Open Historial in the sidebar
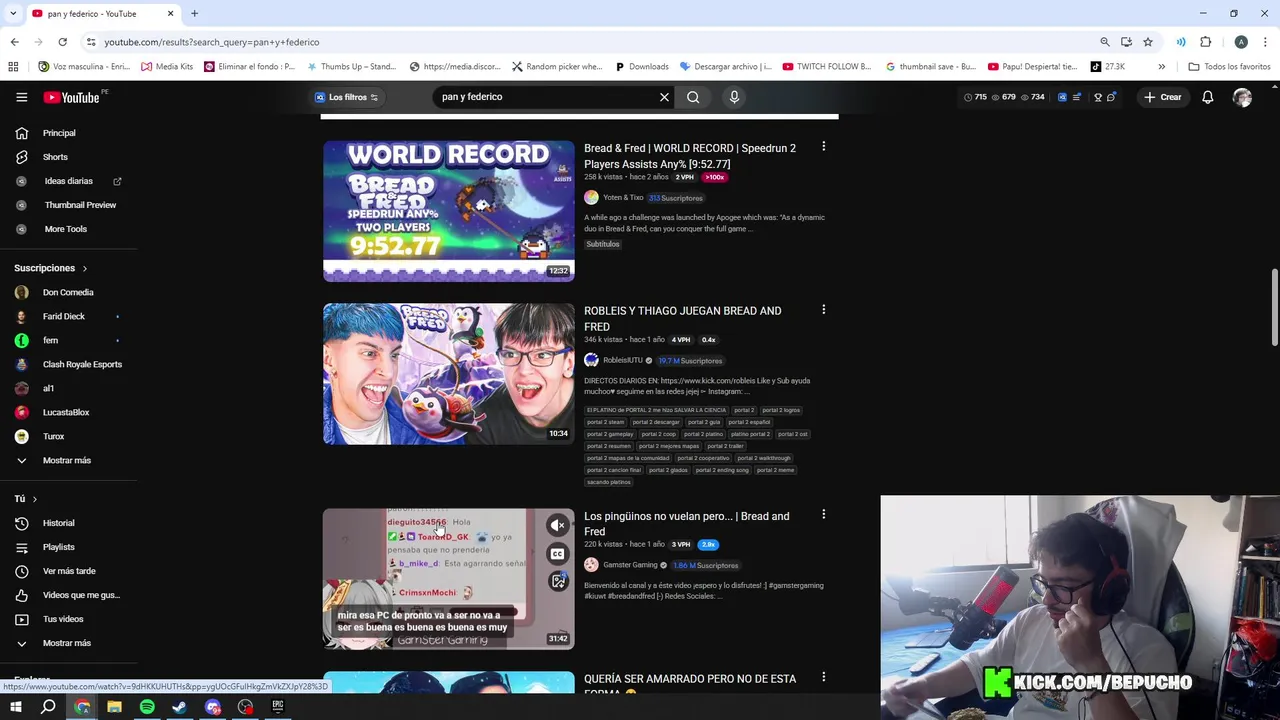Viewport: 1280px width, 720px height. (x=58, y=523)
